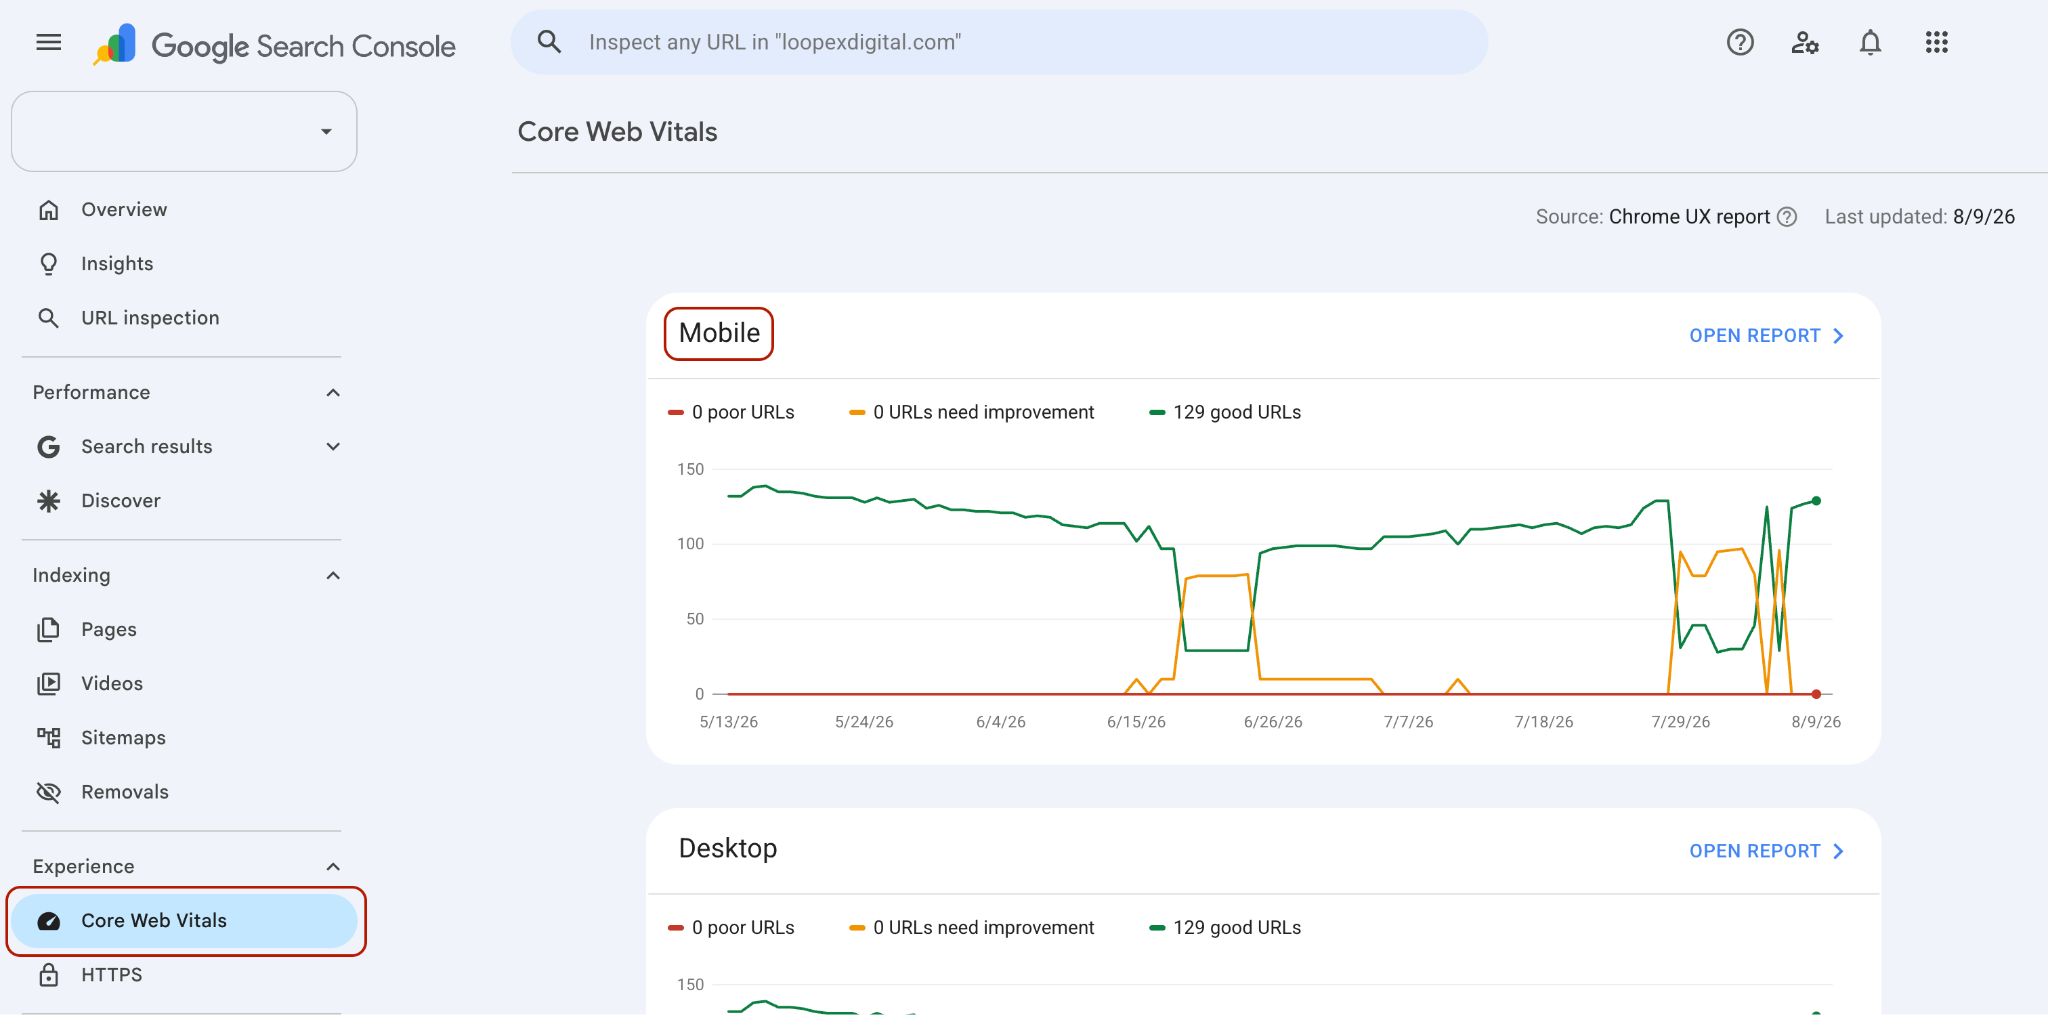Viewport: 2048px width, 1015px height.
Task: Click the Chrome UX report help icon
Action: (x=1787, y=217)
